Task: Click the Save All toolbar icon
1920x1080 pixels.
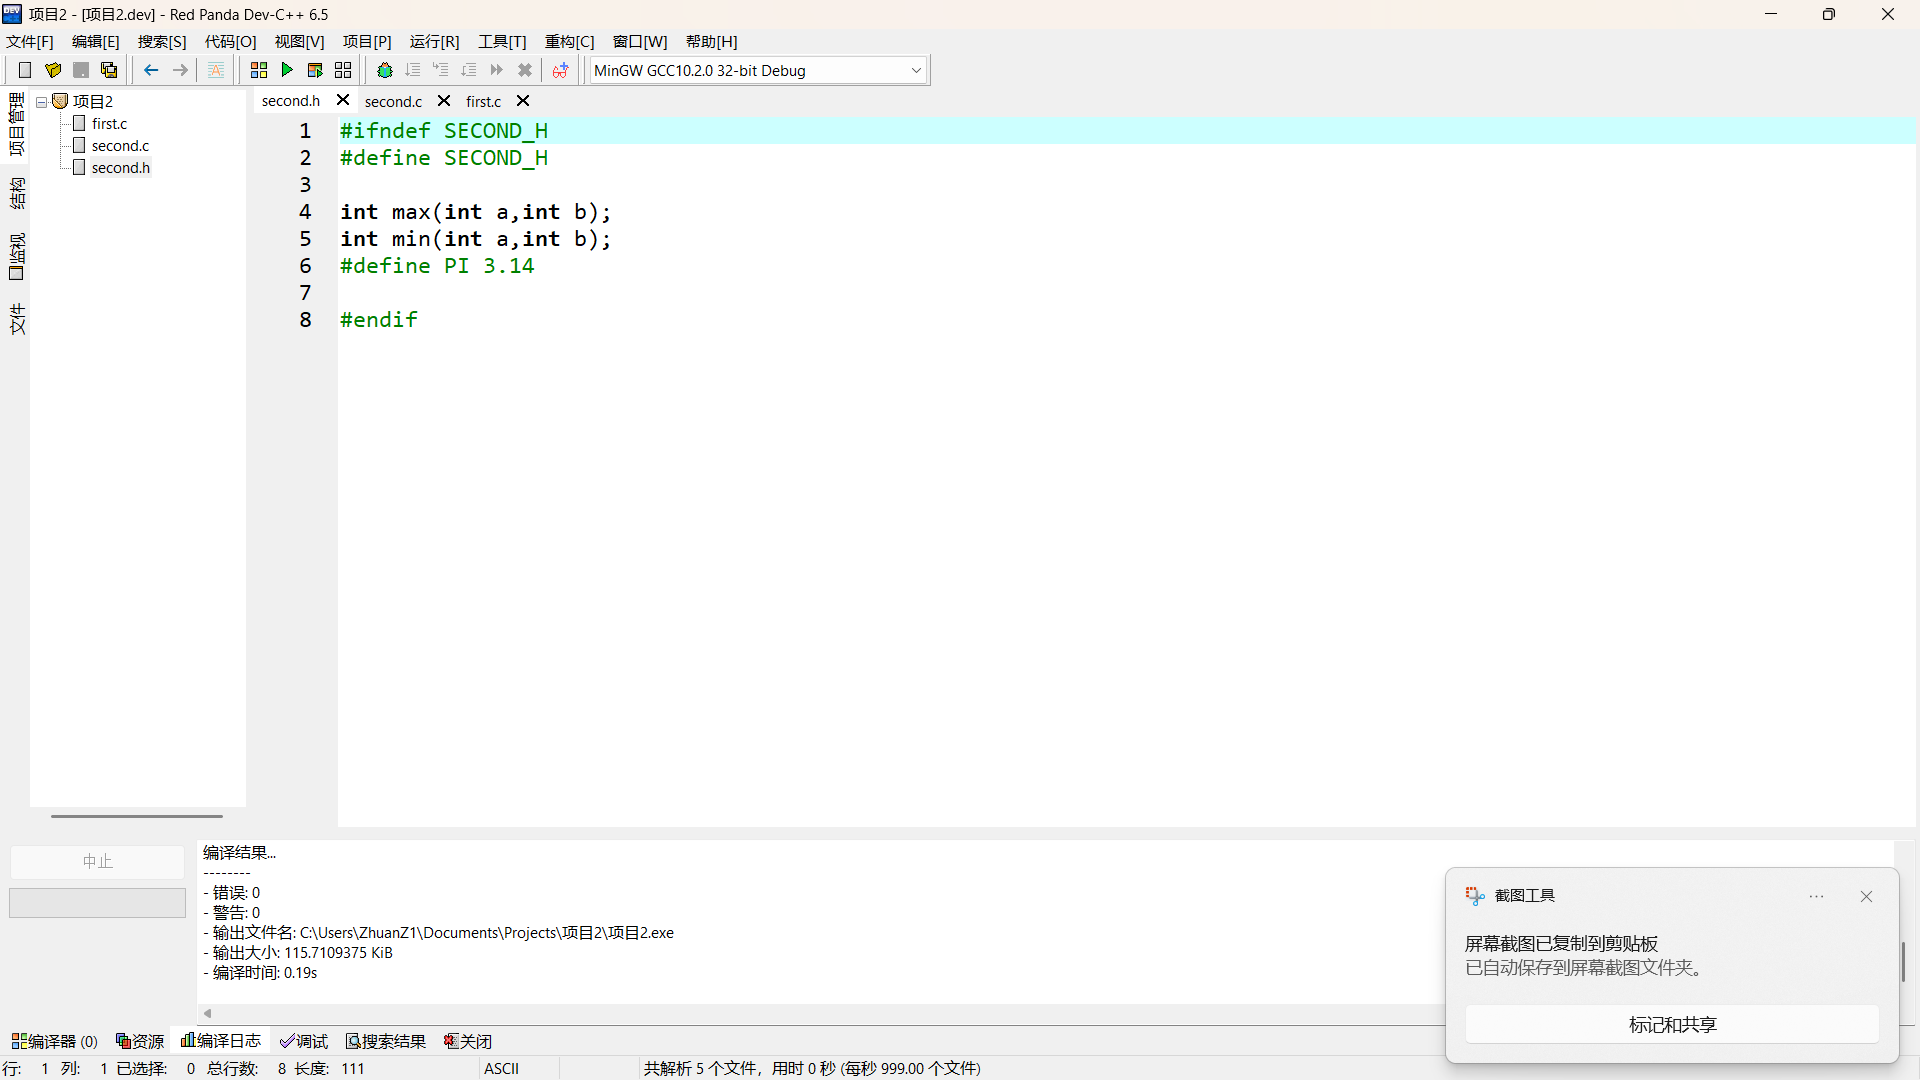Action: coord(109,70)
